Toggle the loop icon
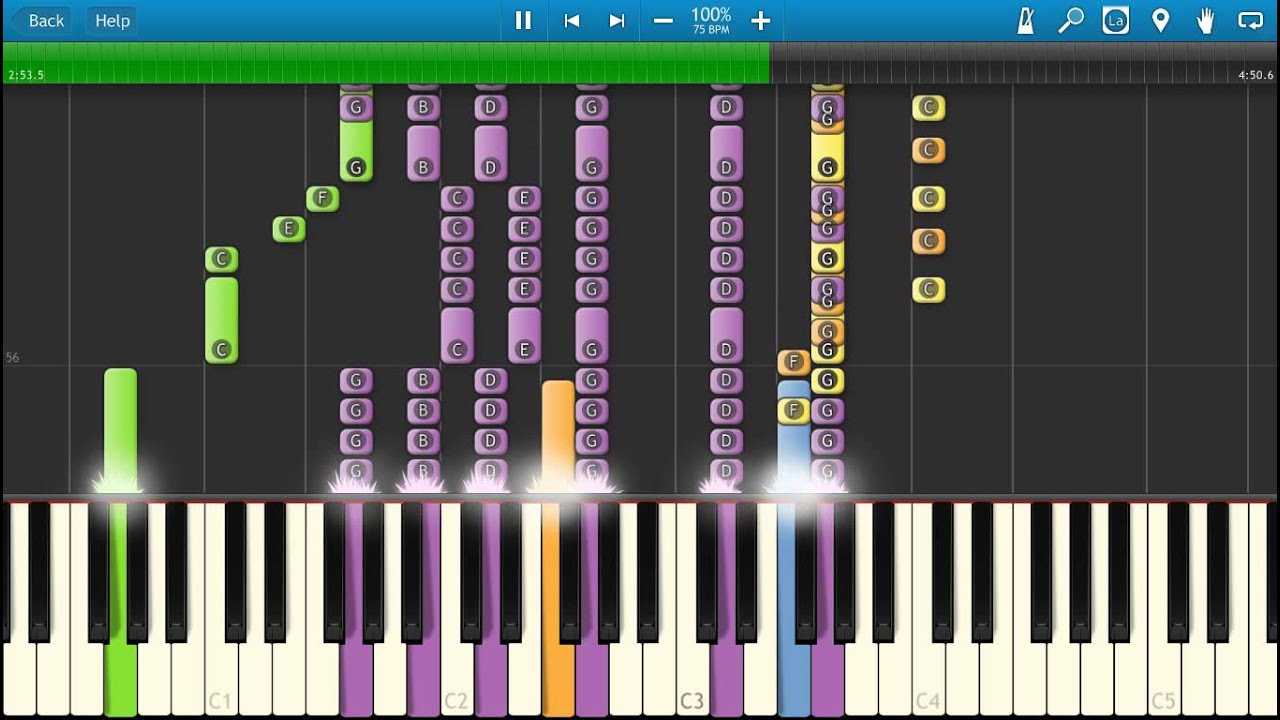 pos(1251,20)
